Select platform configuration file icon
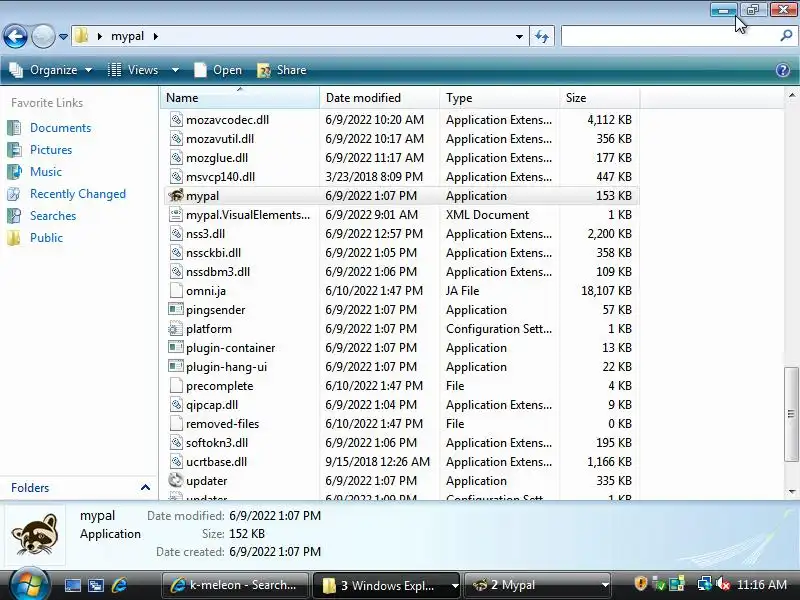Viewport: 800px width, 600px height. pos(176,329)
